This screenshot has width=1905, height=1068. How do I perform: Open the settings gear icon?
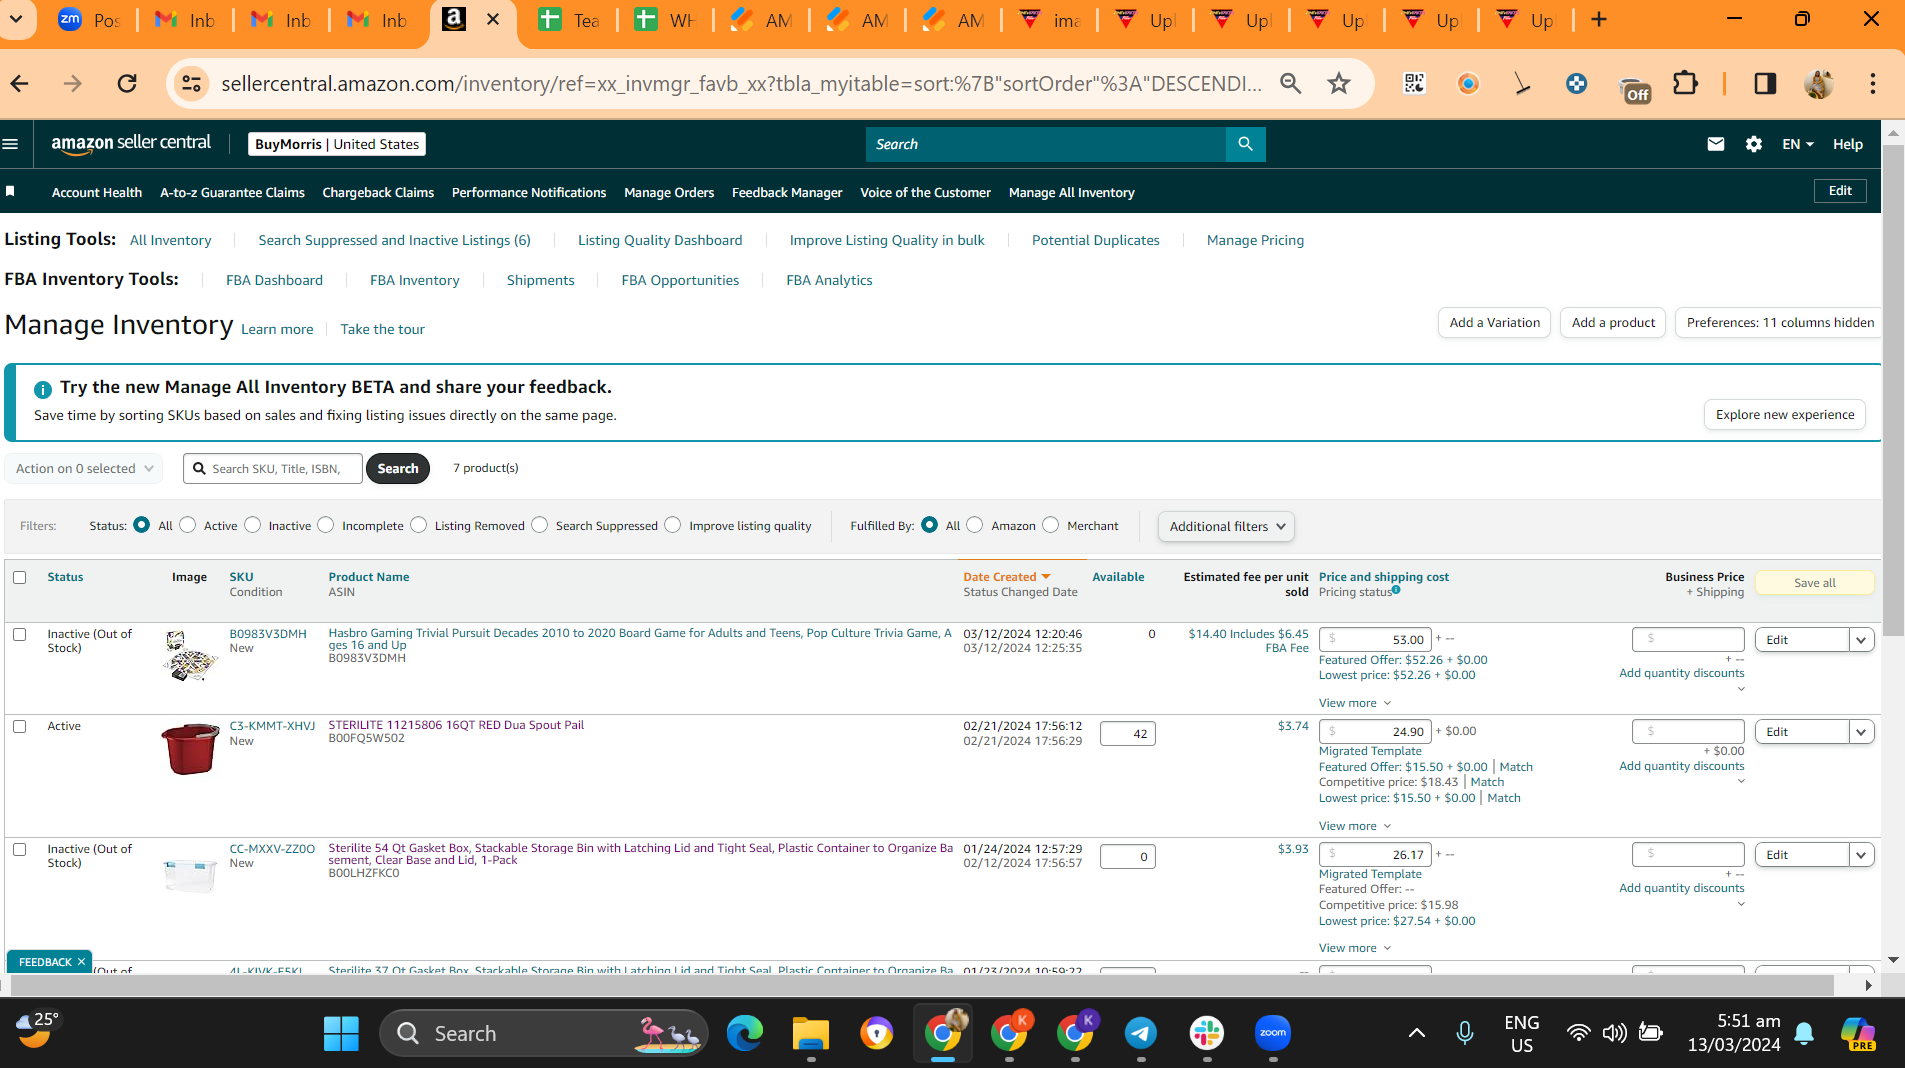(1754, 144)
